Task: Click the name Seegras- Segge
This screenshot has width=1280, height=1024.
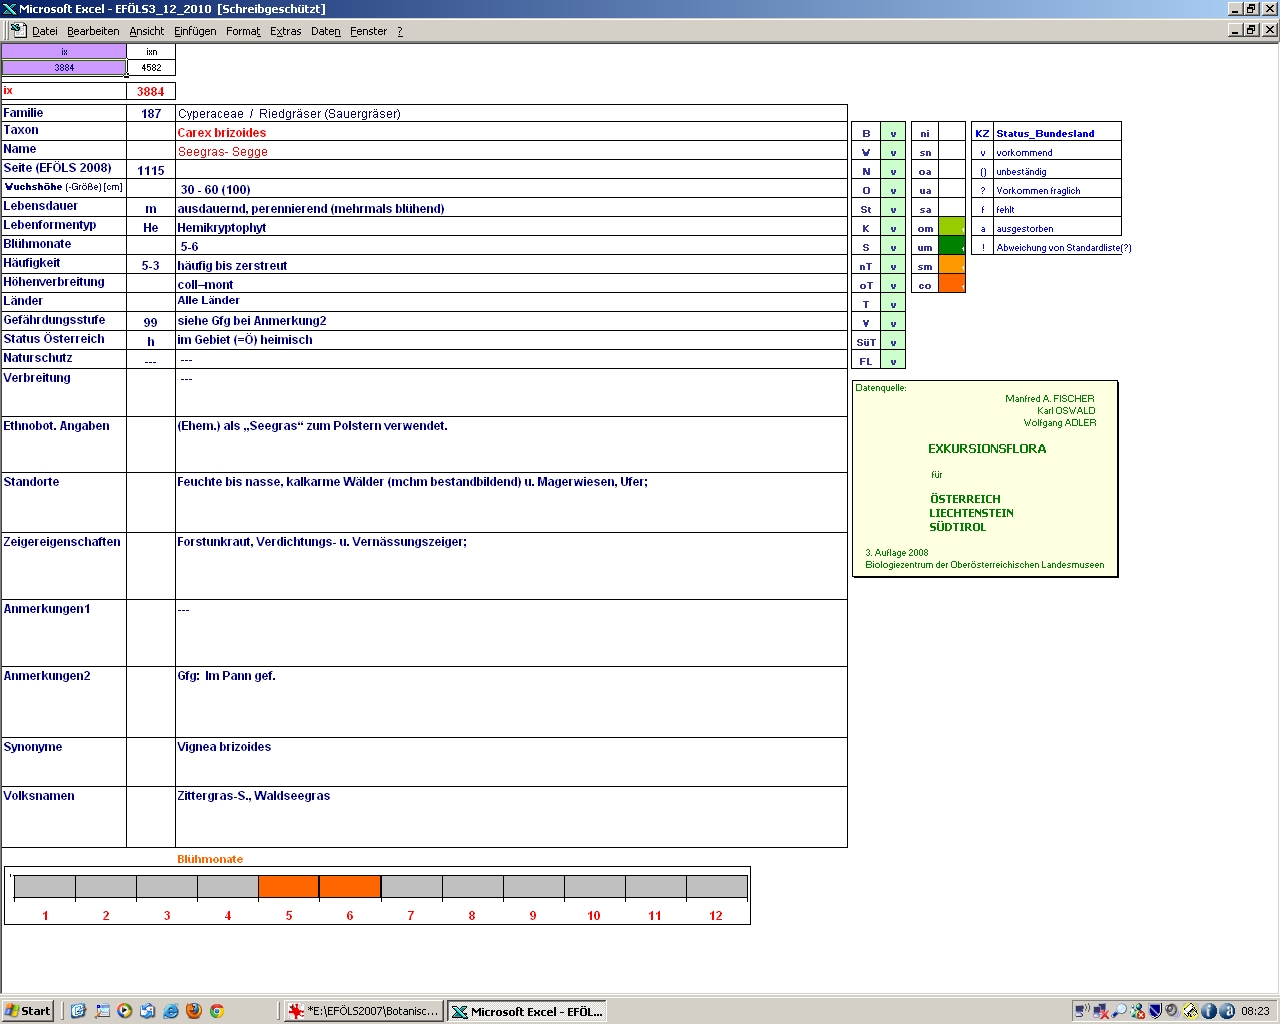Action: point(223,152)
